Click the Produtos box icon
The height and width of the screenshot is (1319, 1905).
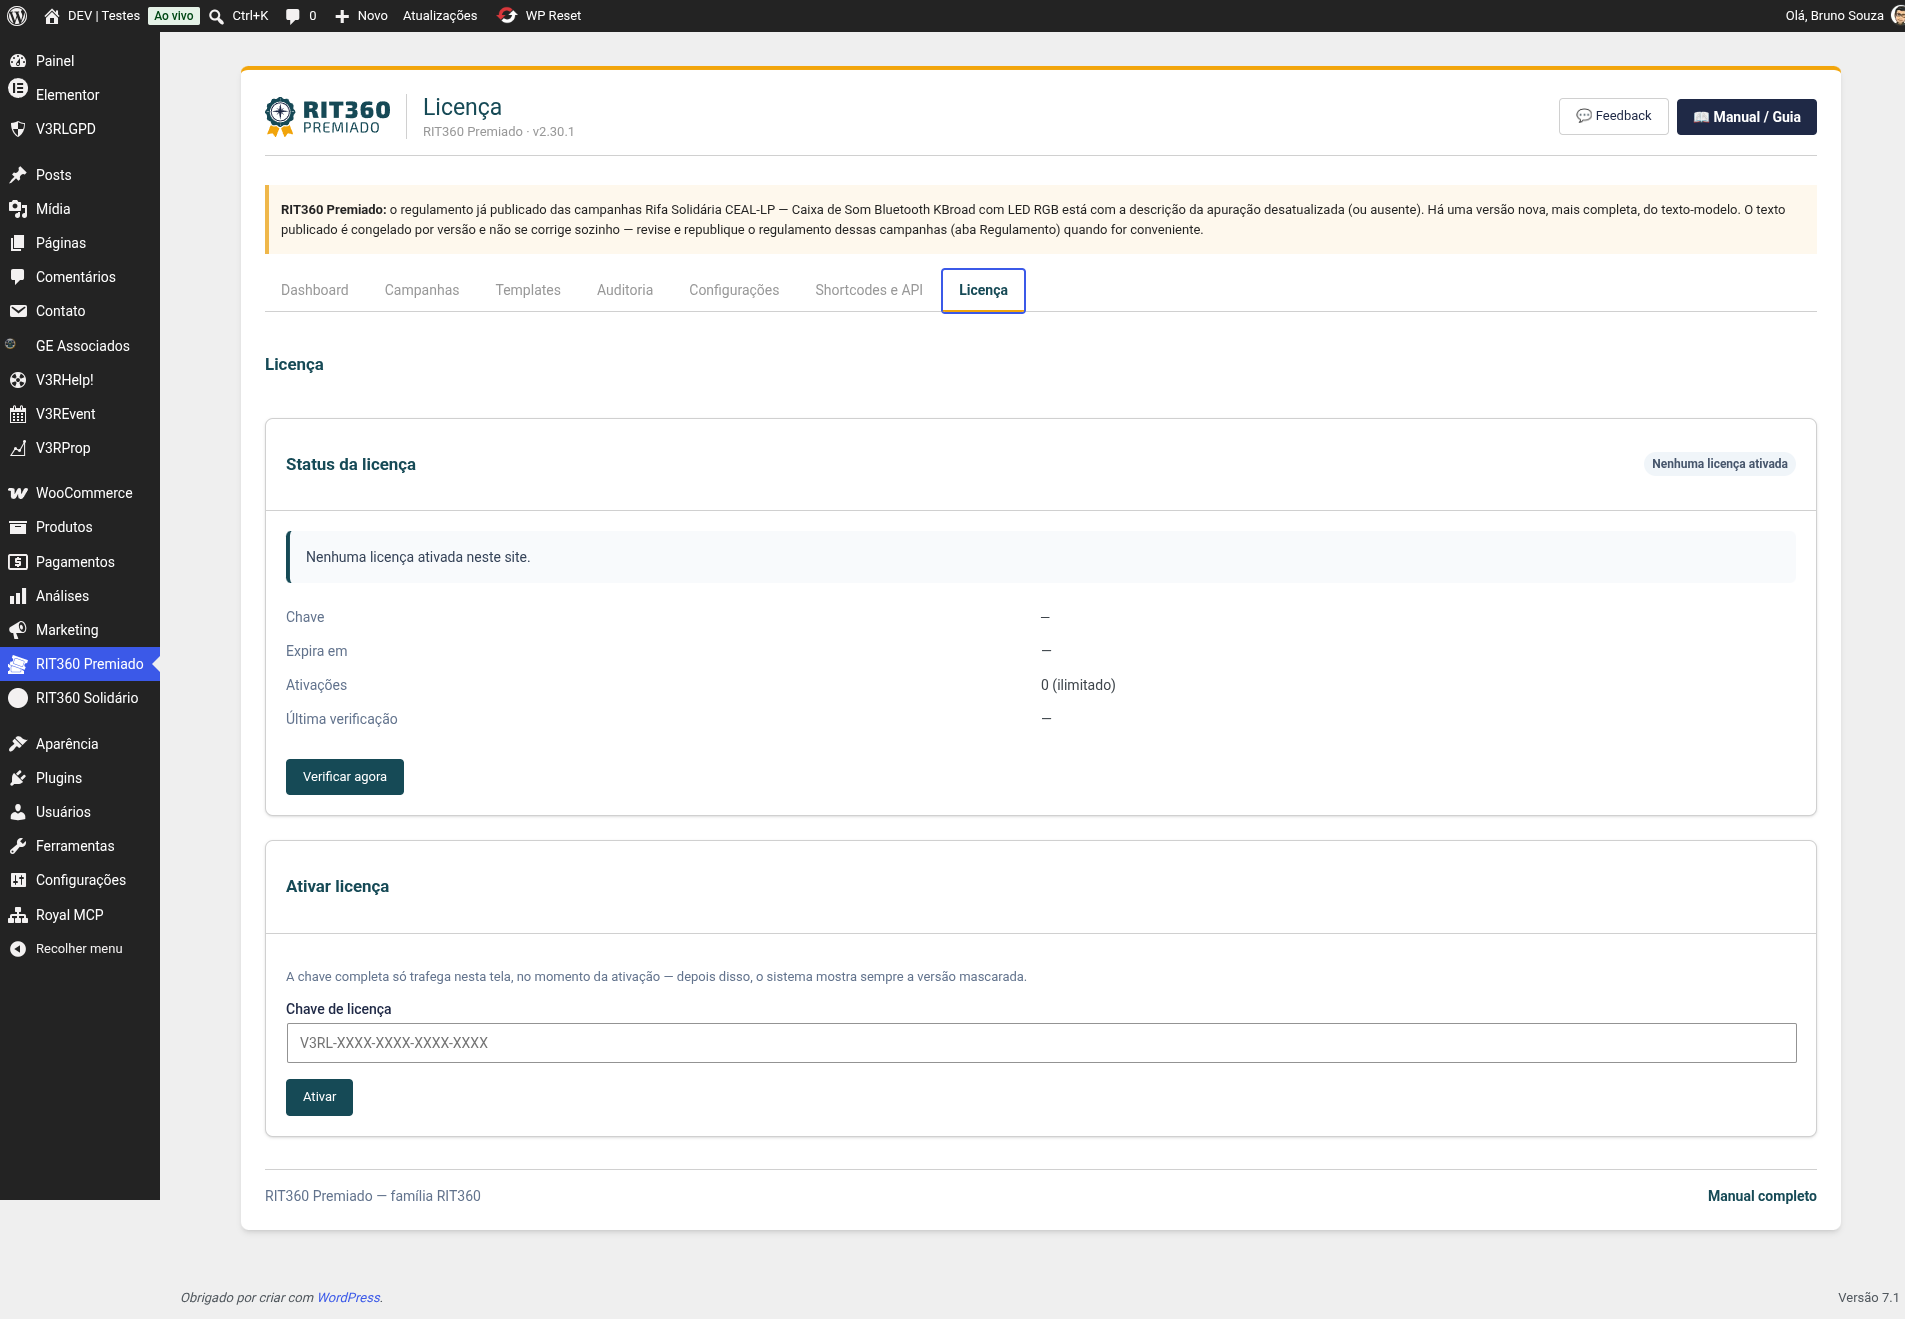18,527
